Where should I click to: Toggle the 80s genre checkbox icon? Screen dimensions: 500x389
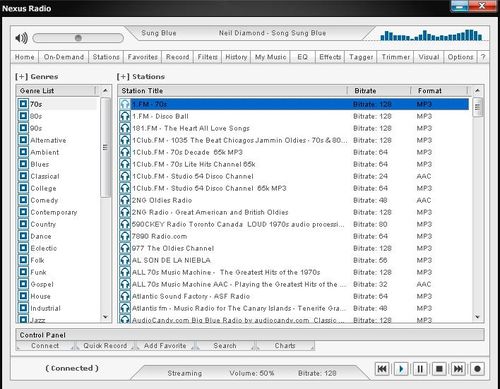pos(23,116)
